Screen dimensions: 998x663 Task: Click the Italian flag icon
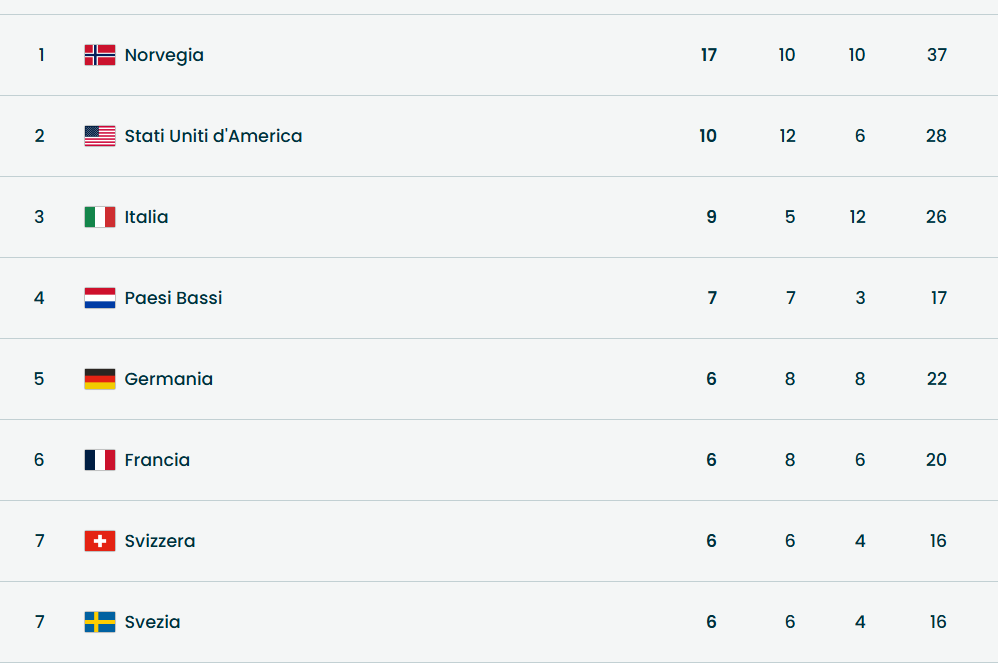coord(100,217)
